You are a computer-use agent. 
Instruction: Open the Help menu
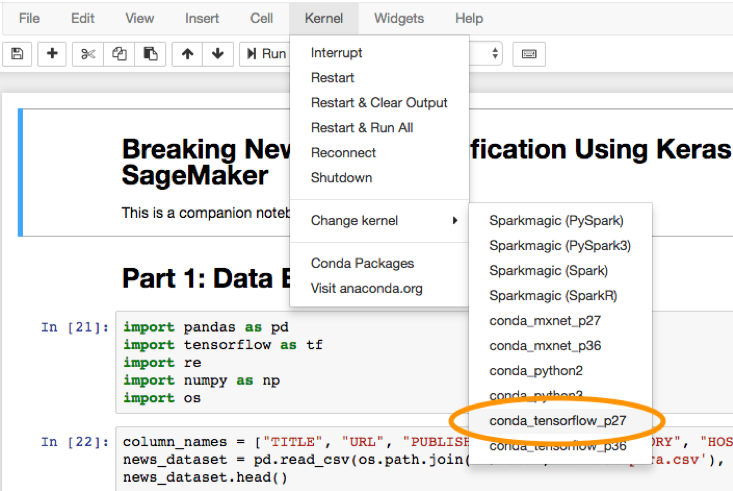(x=469, y=18)
